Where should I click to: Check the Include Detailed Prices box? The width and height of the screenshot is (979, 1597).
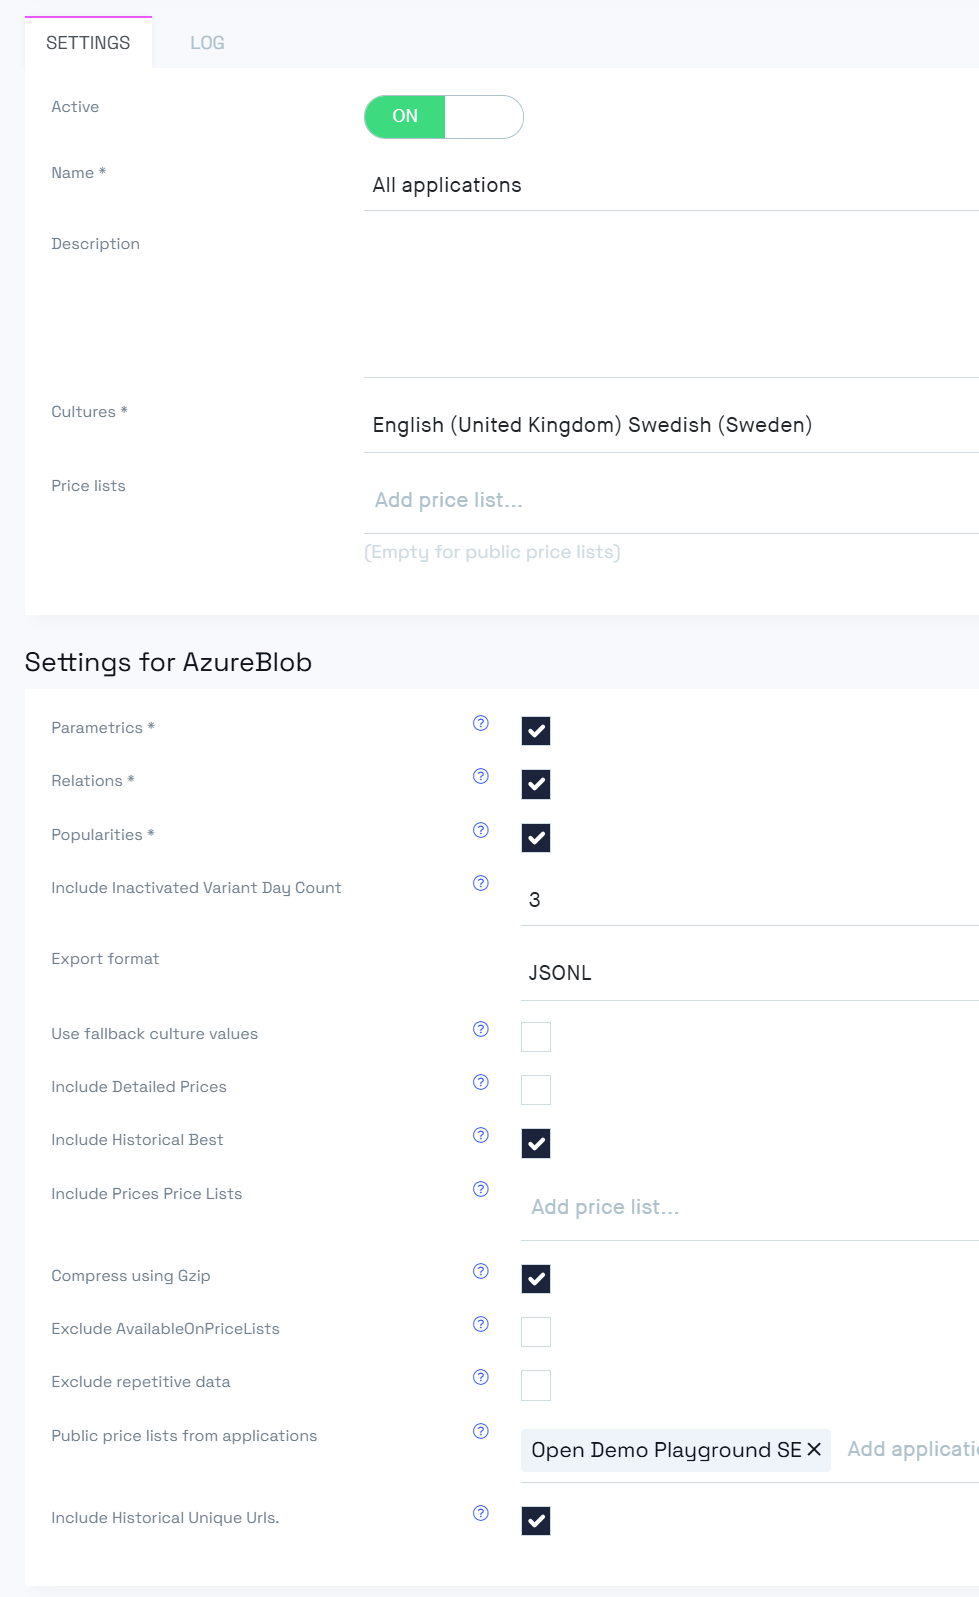[536, 1090]
